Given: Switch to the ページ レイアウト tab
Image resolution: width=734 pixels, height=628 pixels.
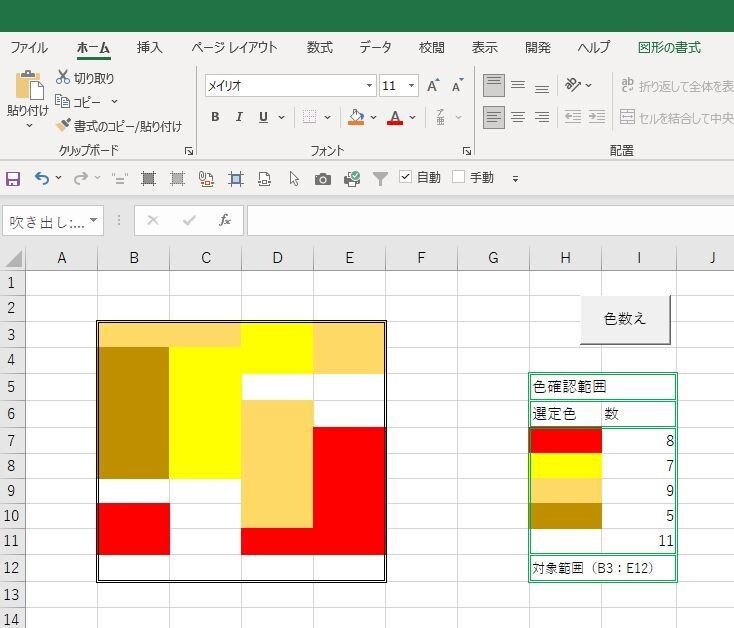Looking at the screenshot, I should 234,48.
